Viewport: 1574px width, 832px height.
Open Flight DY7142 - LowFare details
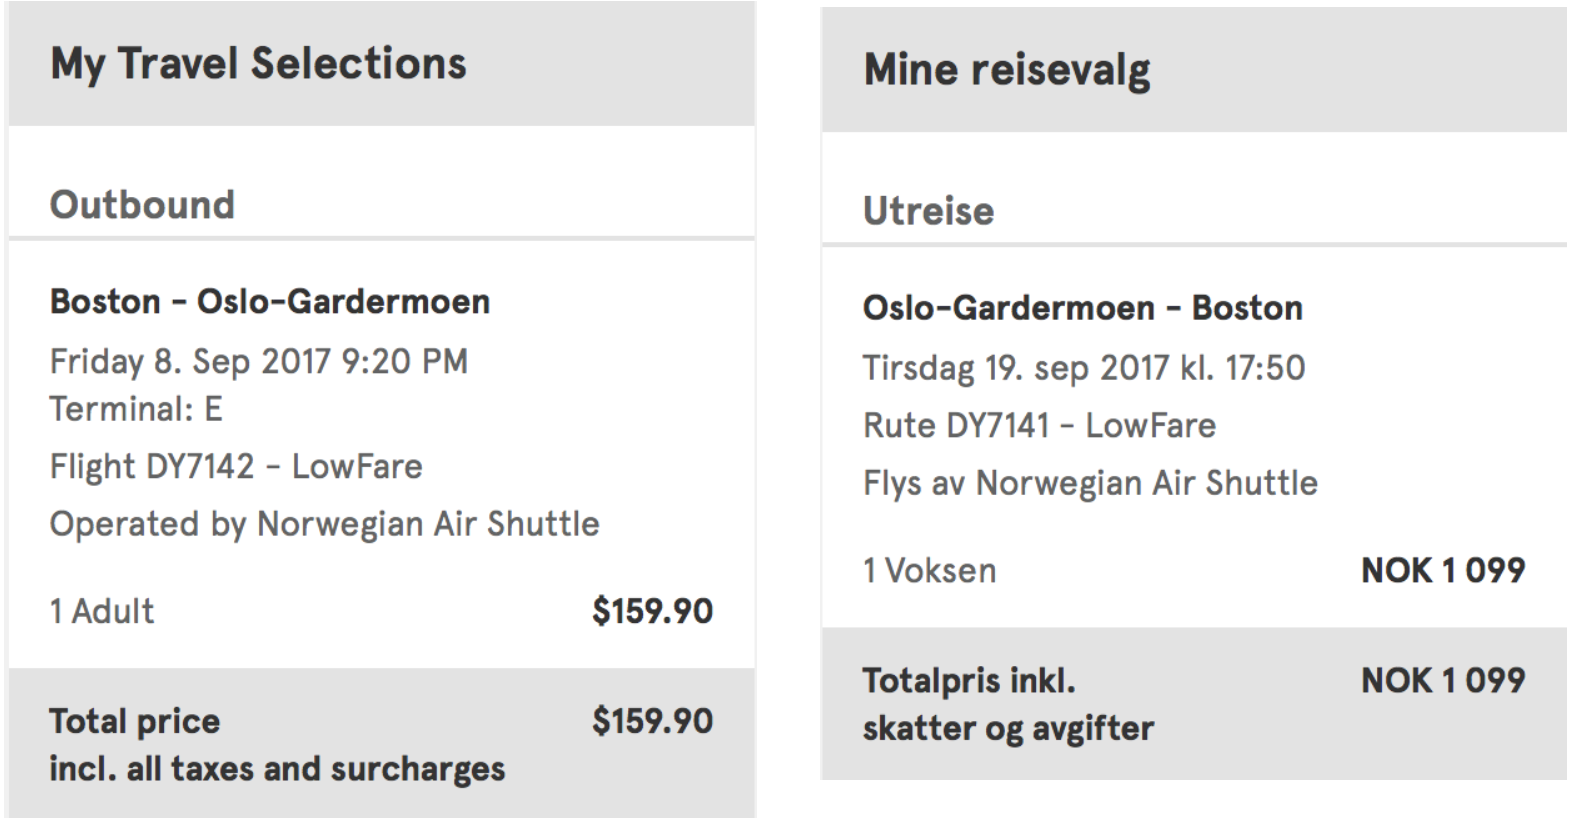(x=236, y=466)
